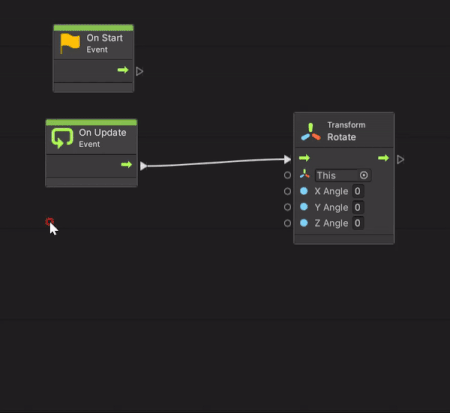Click the X Angle label

pyautogui.click(x=331, y=191)
